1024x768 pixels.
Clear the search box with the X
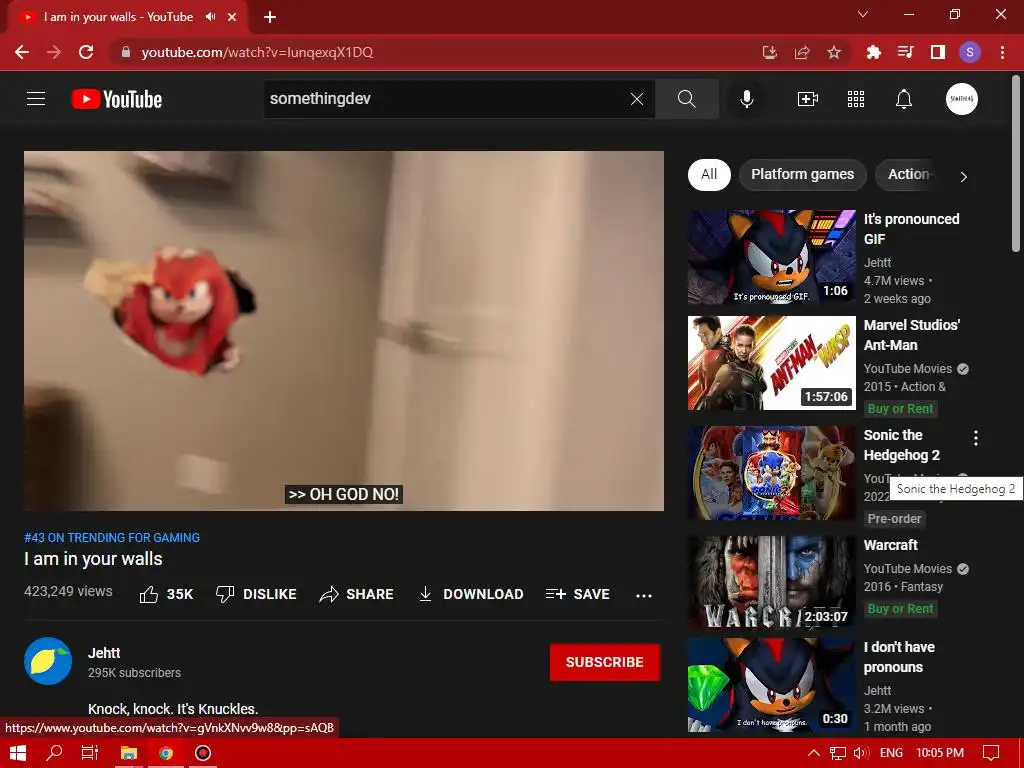pos(637,99)
